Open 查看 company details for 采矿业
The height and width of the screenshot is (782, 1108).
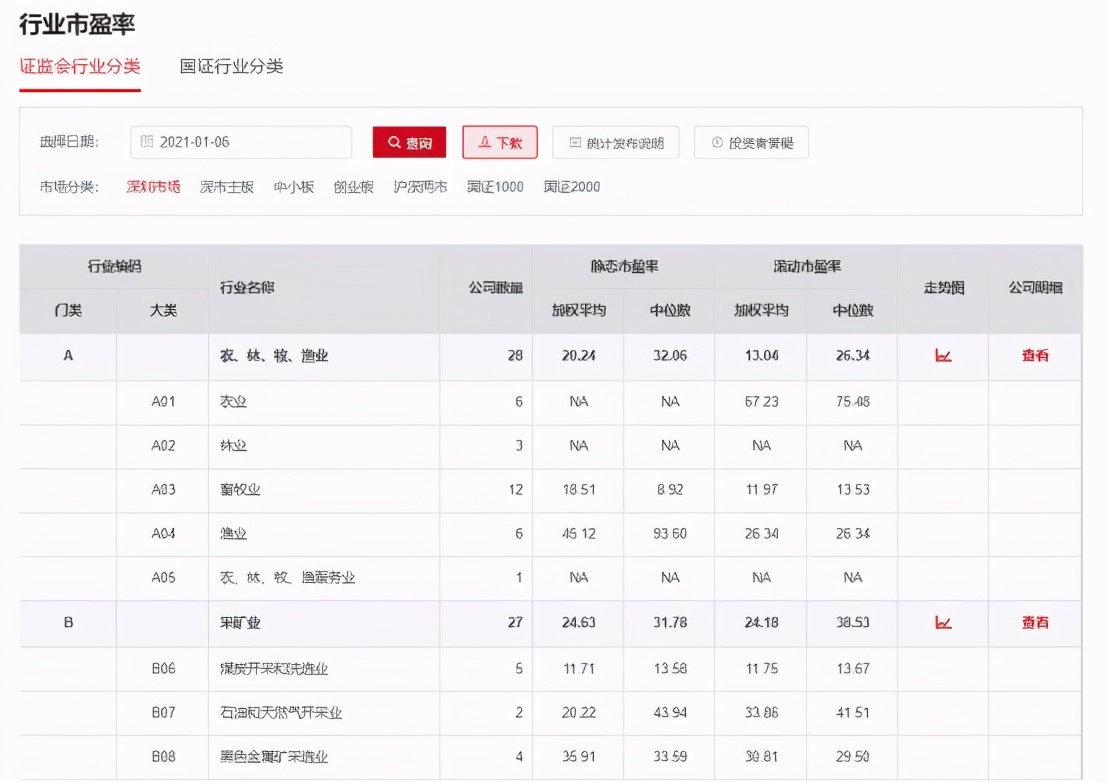(x=1035, y=623)
